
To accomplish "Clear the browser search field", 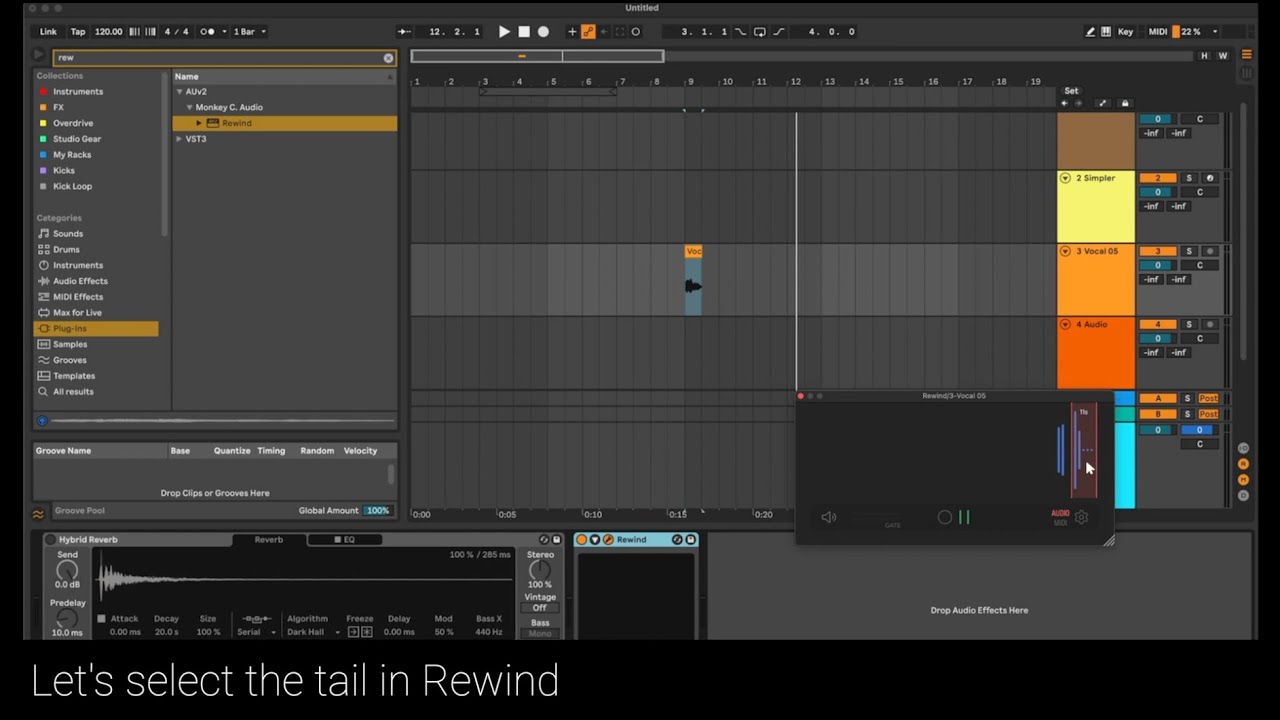I will 388,58.
